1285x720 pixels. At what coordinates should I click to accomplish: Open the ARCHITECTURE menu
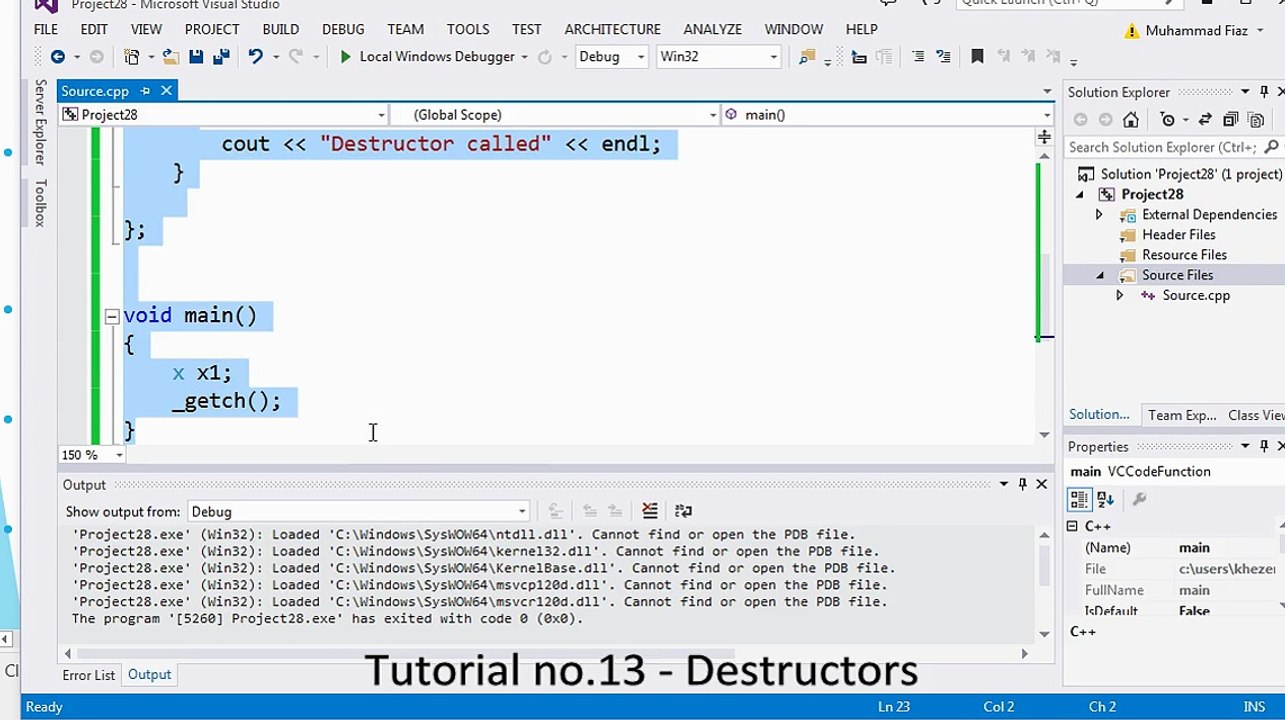pos(612,29)
